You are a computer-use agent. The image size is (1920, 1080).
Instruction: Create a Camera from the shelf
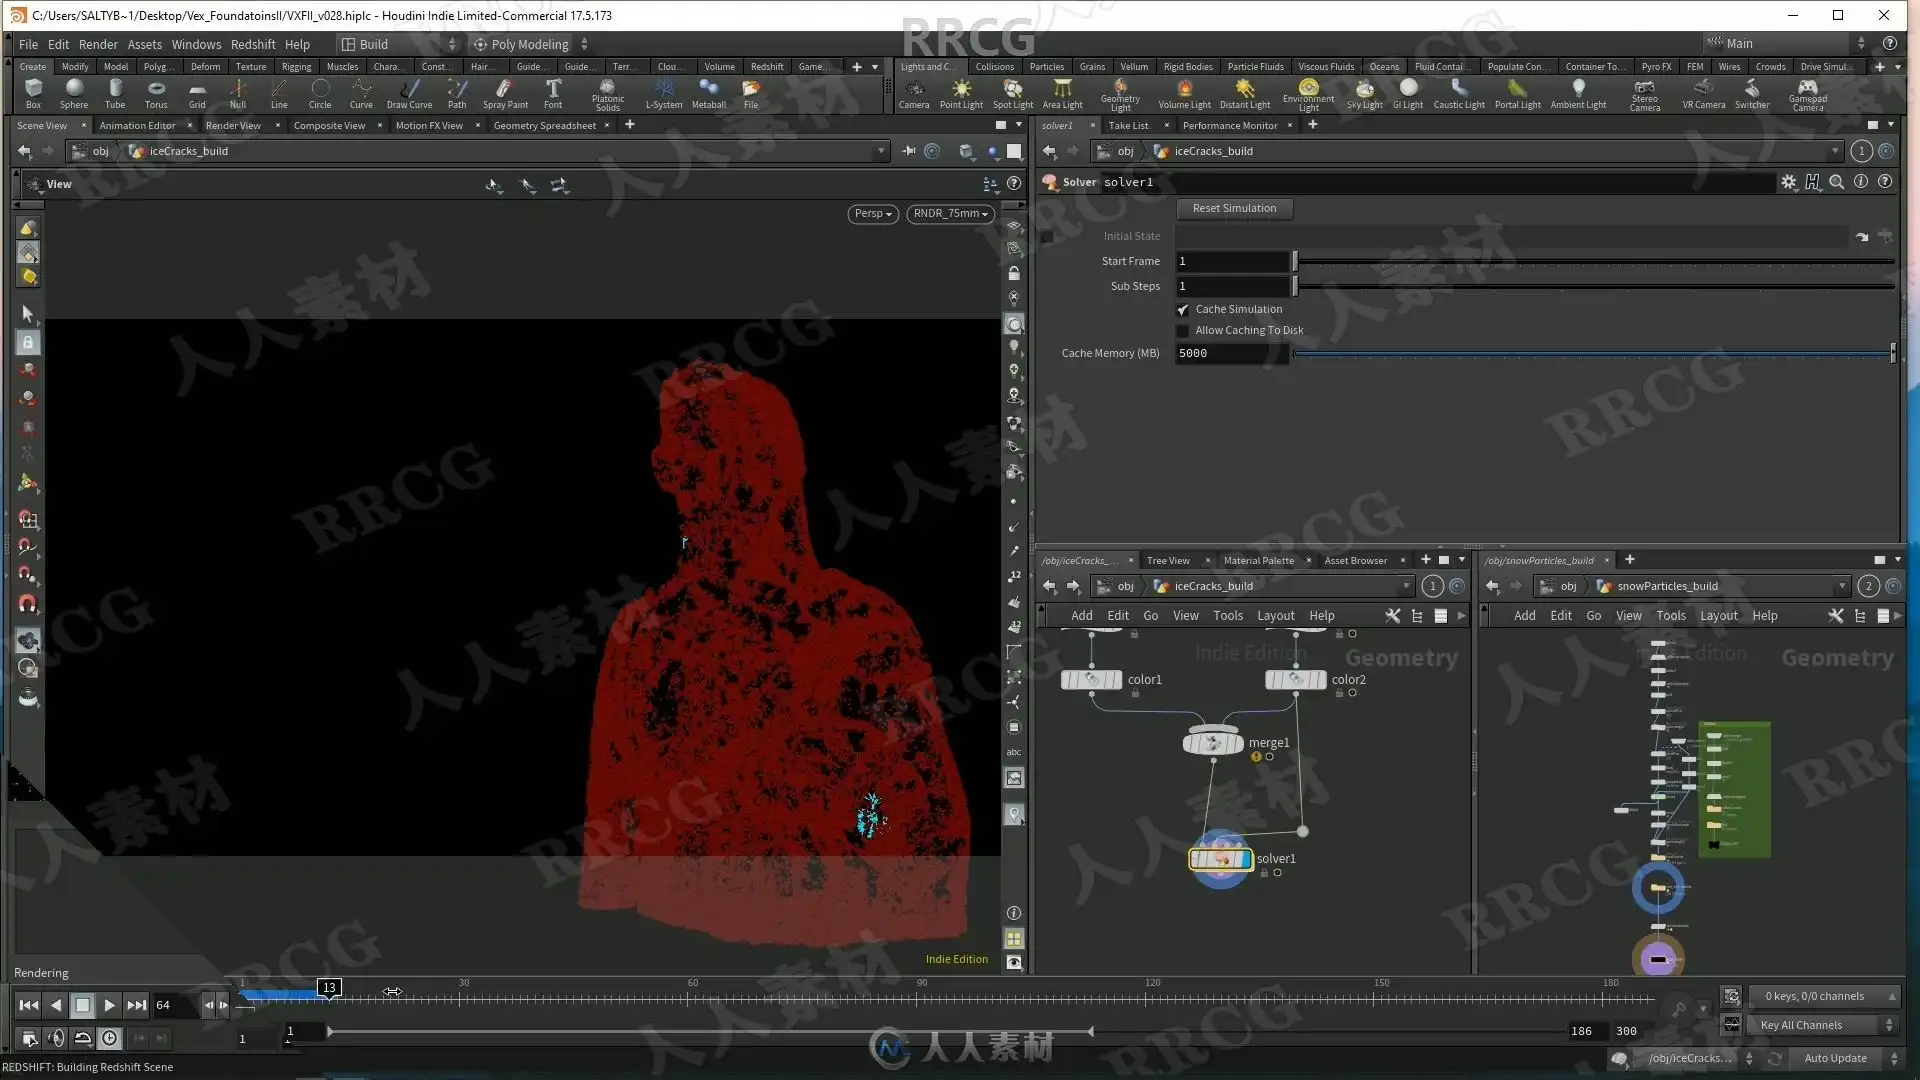[913, 93]
